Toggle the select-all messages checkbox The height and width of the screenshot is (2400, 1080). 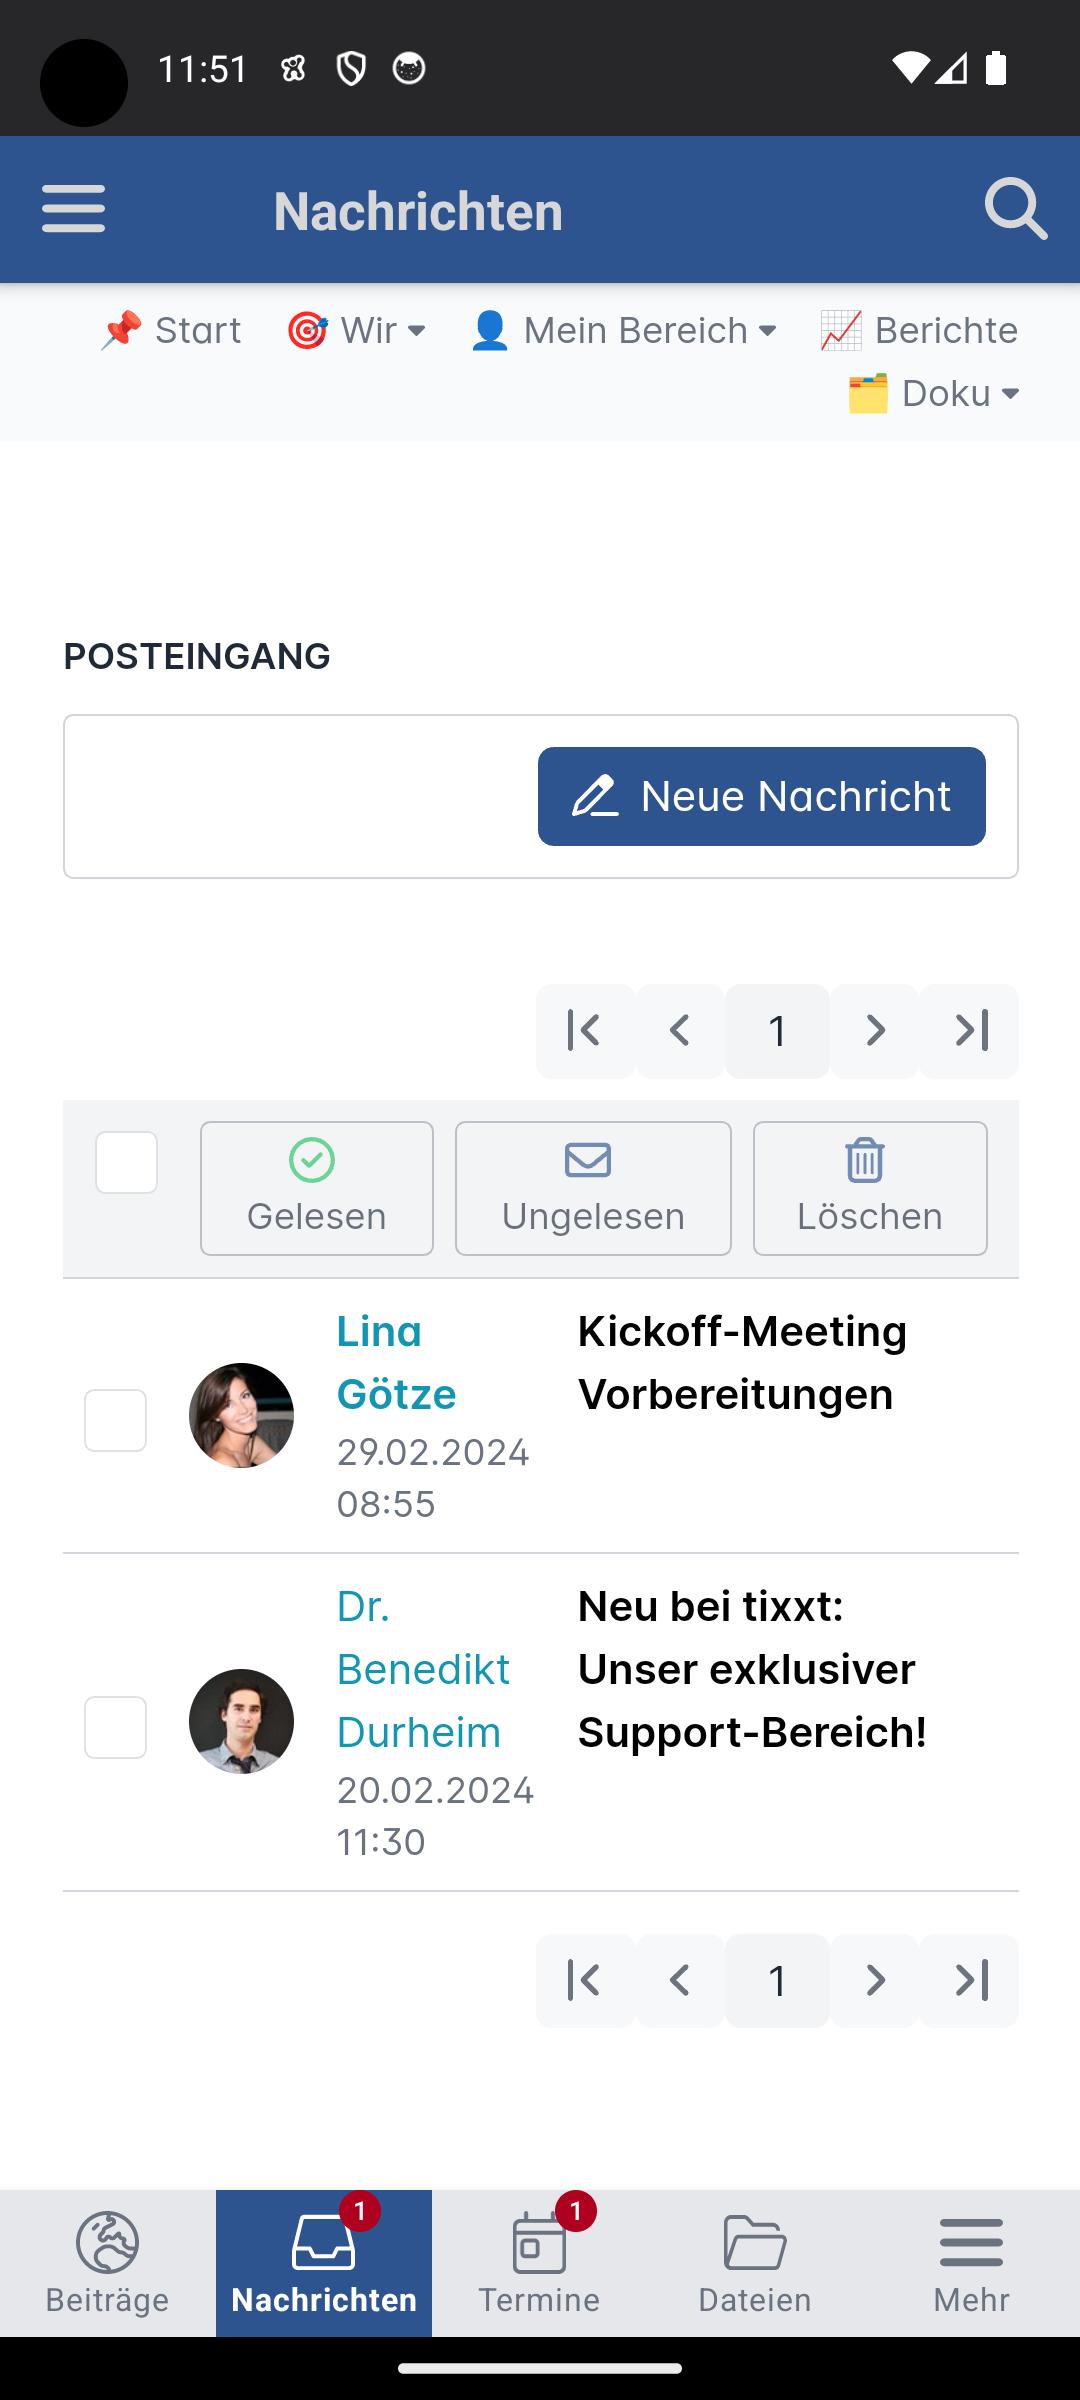tap(126, 1162)
